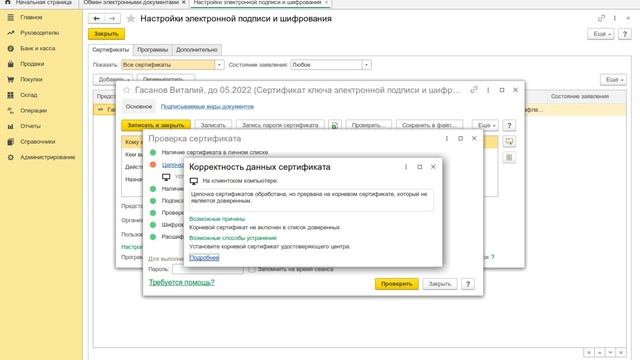Click help ? button in certificate toolbar
The width and height of the screenshot is (640, 360).
point(509,125)
